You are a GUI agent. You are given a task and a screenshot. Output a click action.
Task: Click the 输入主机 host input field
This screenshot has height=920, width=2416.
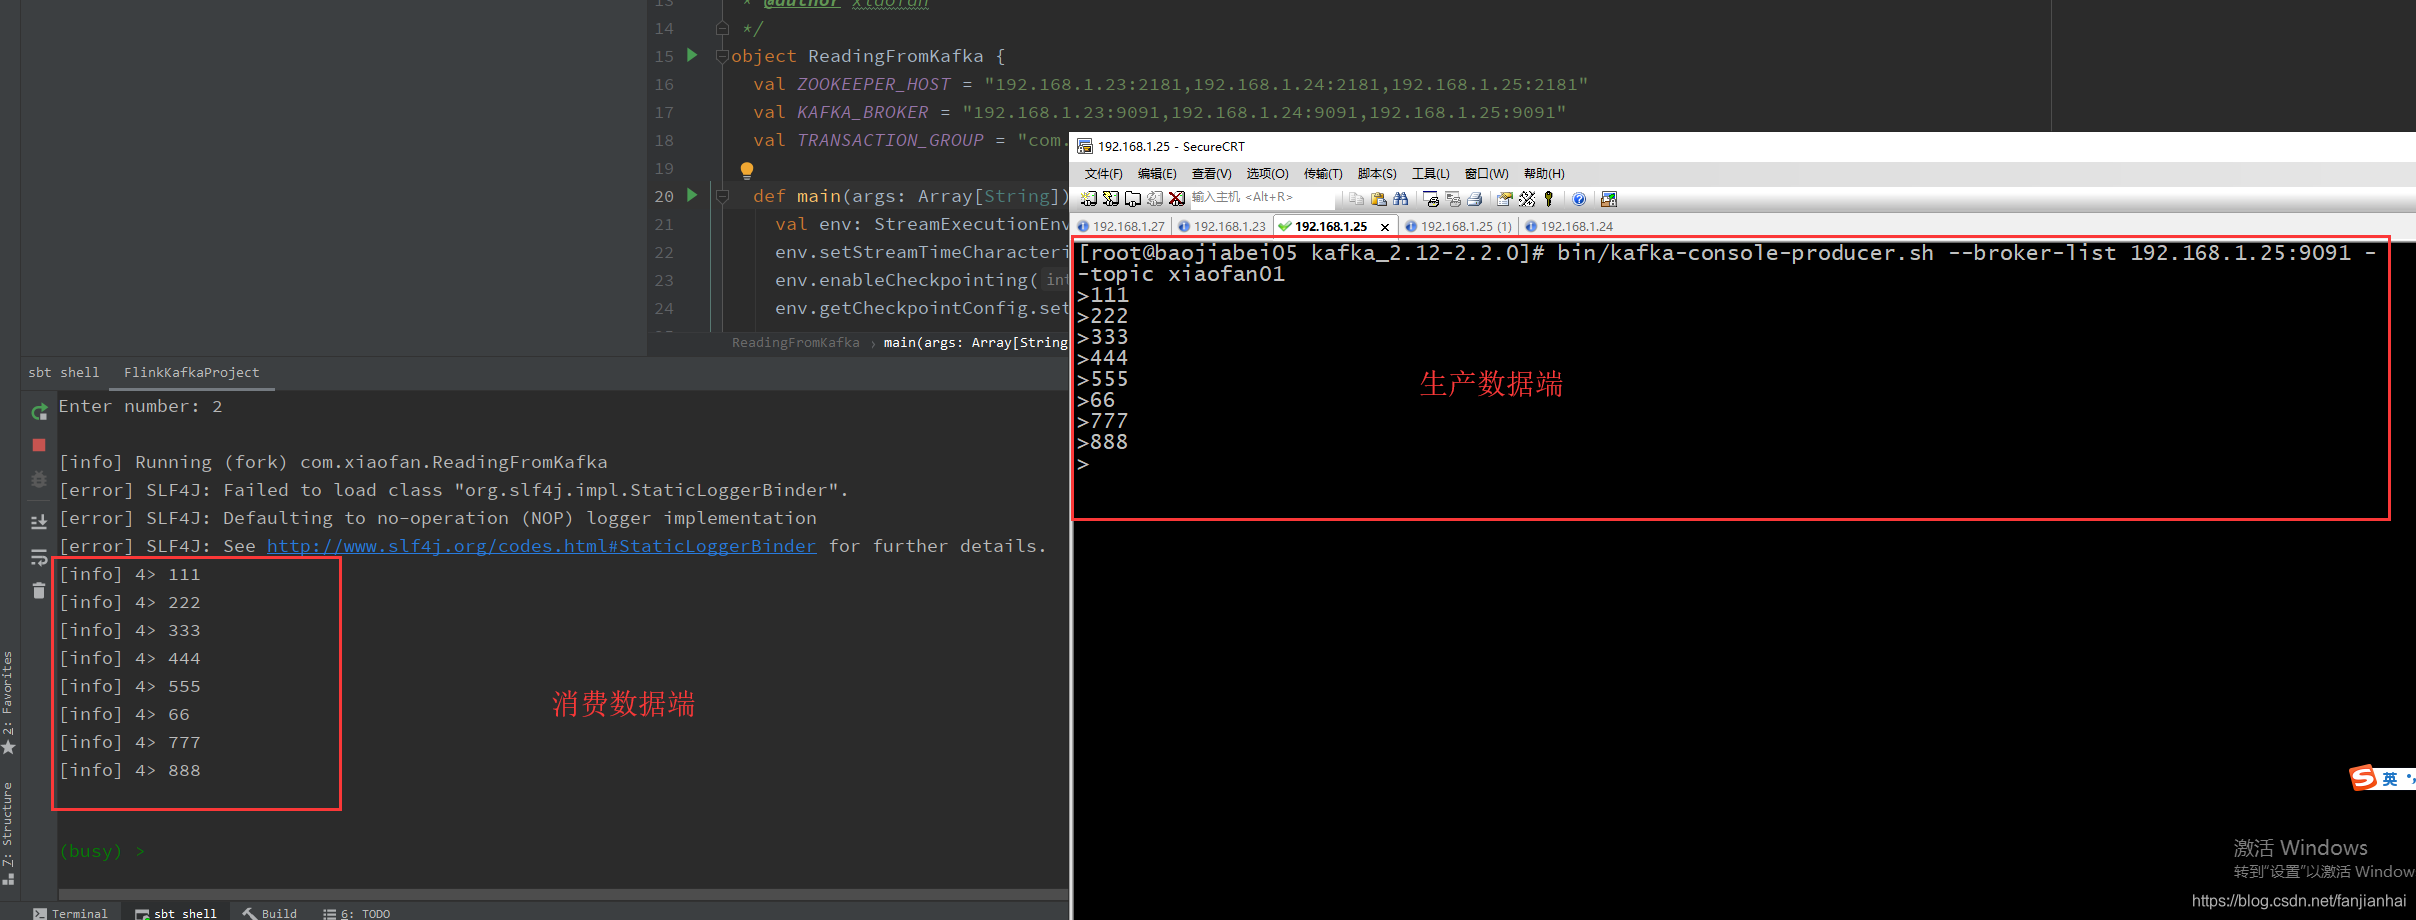[x=1262, y=198]
